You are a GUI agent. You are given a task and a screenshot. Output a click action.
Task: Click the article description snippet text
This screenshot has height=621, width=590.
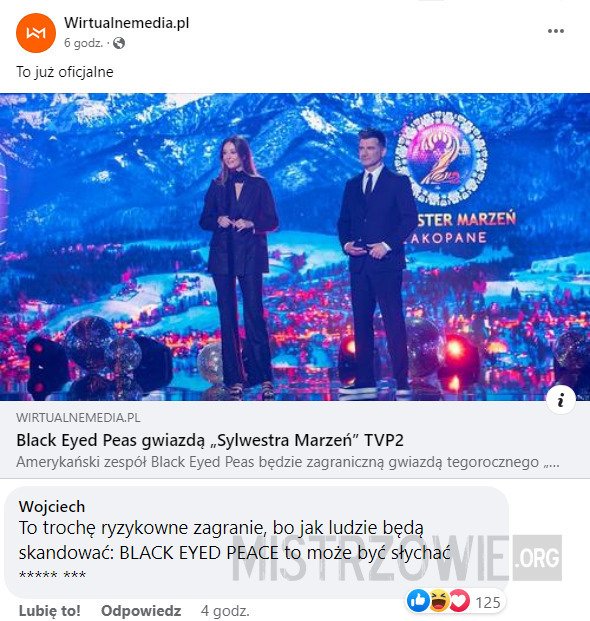pos(288,462)
